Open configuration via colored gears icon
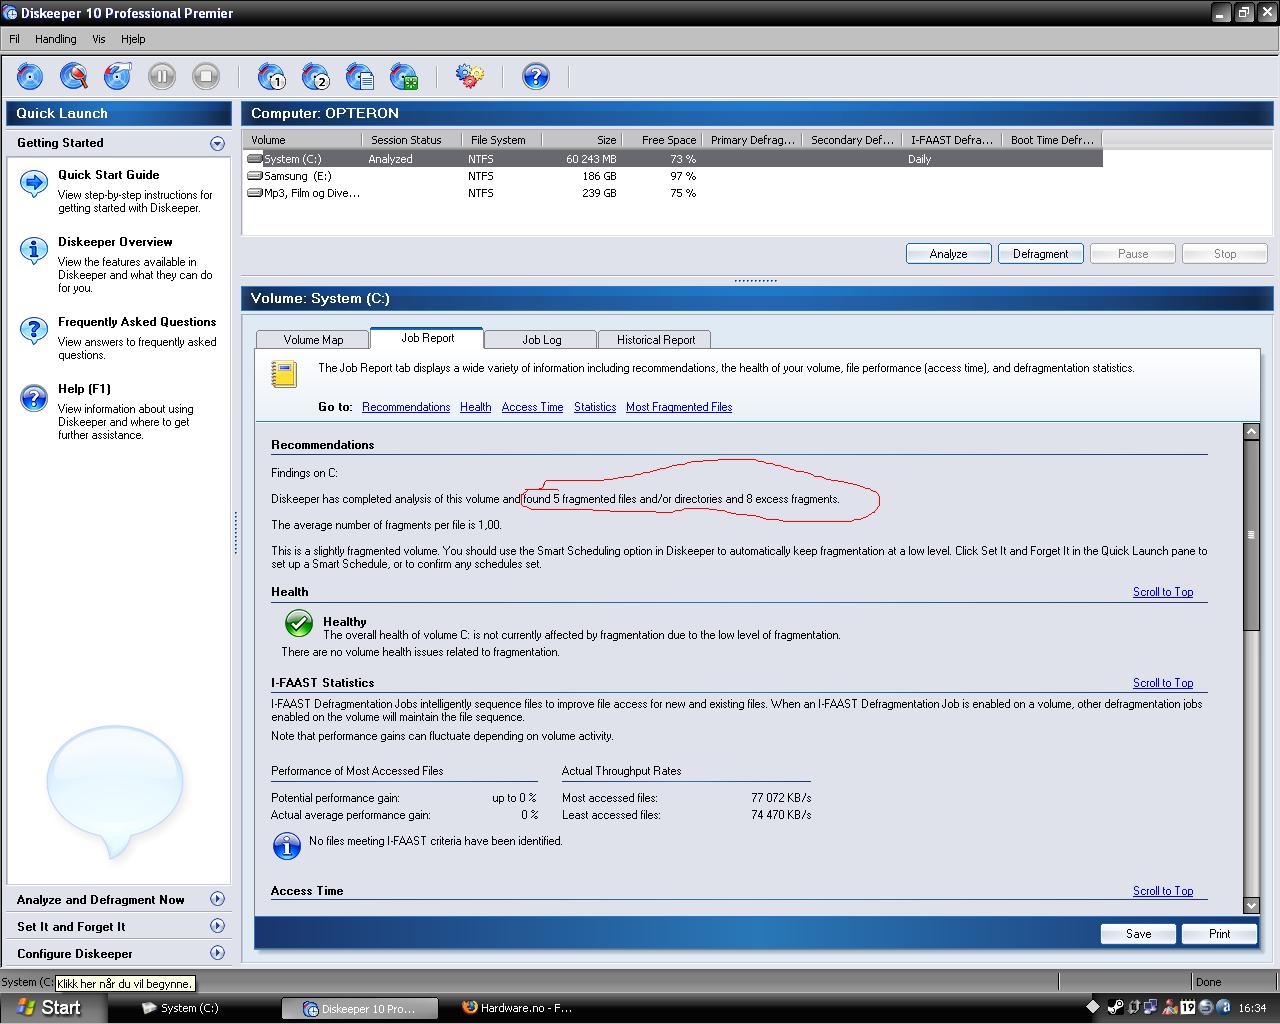The width and height of the screenshot is (1280, 1024). click(x=470, y=76)
